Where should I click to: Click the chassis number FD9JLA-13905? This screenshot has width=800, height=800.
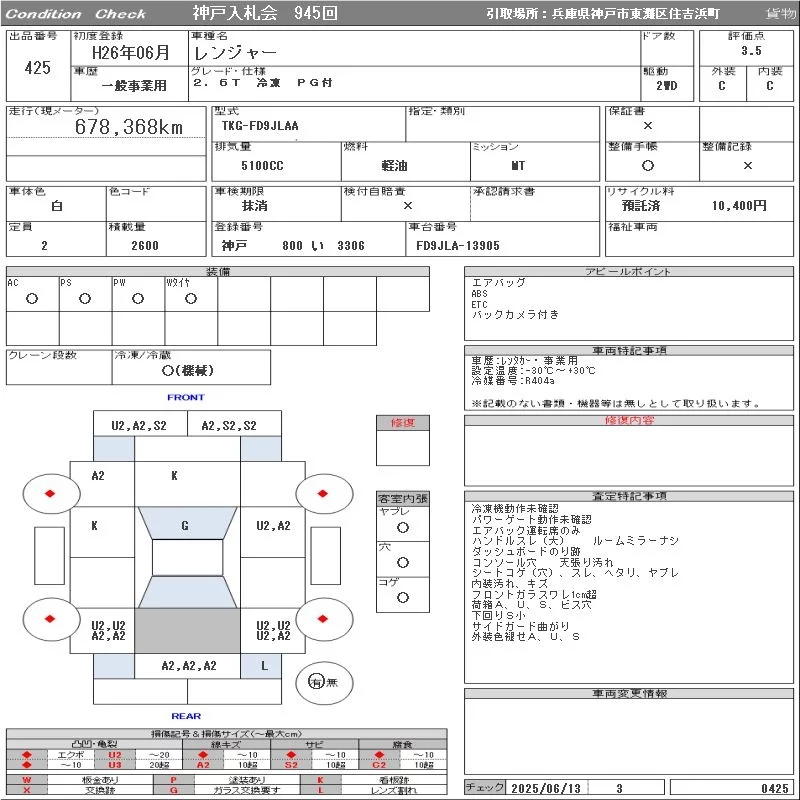coord(458,245)
